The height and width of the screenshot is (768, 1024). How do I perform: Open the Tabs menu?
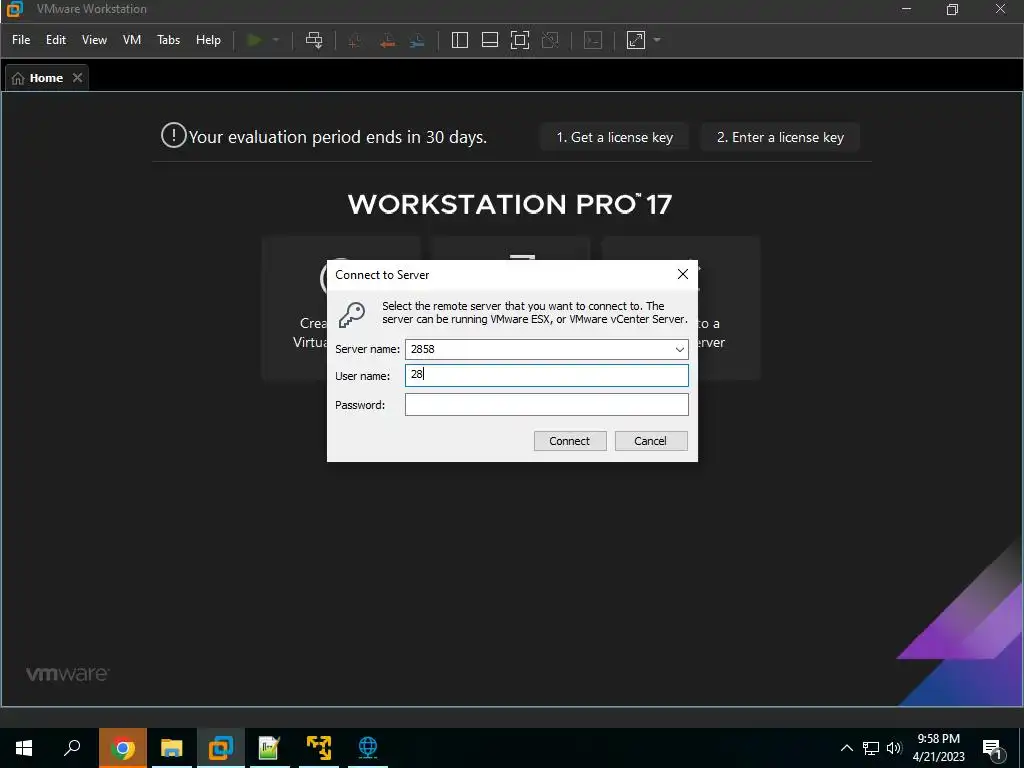coord(168,40)
